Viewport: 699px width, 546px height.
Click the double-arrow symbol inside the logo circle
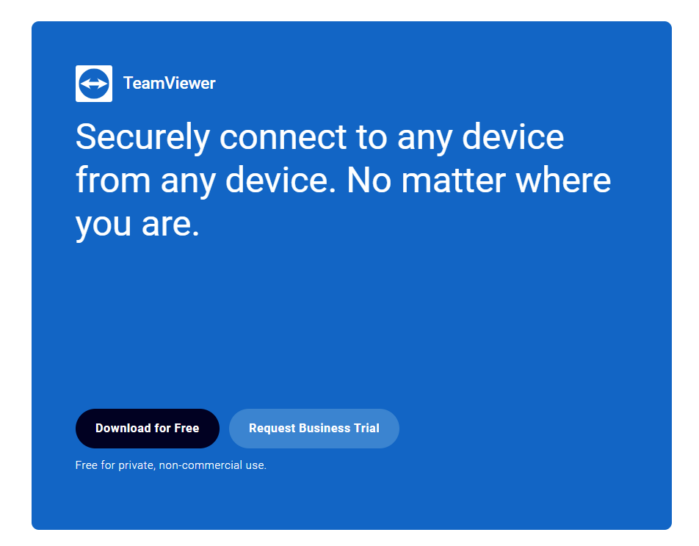tap(94, 83)
